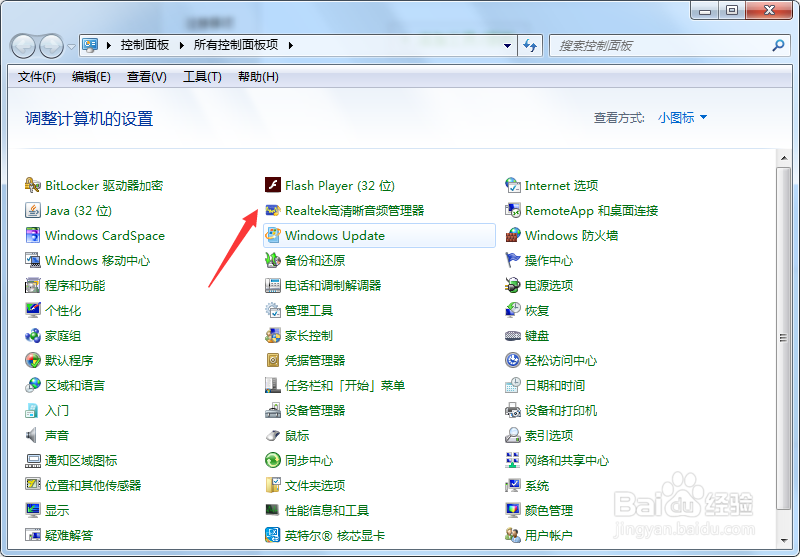The image size is (800, 557).
Task: Open the 设备管理器 icon
Action: coord(273,410)
